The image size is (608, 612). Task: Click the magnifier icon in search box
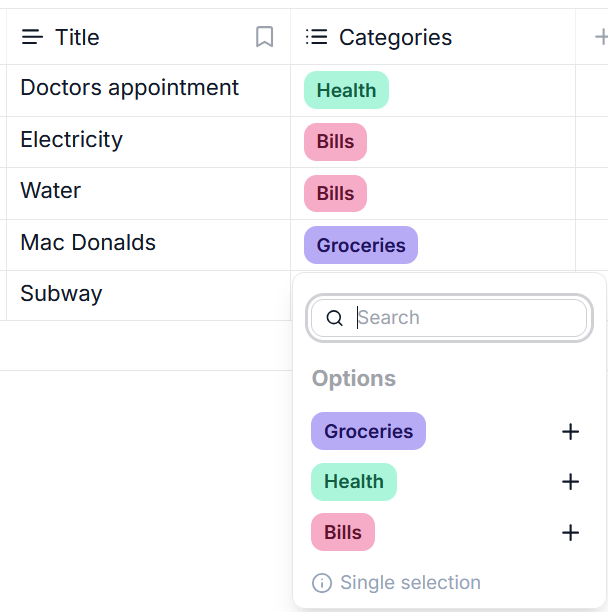pos(334,318)
